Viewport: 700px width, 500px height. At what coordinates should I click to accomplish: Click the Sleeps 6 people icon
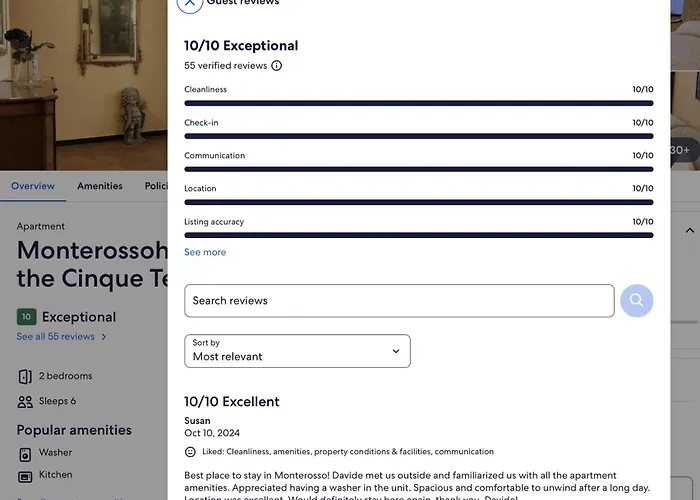(x=25, y=402)
